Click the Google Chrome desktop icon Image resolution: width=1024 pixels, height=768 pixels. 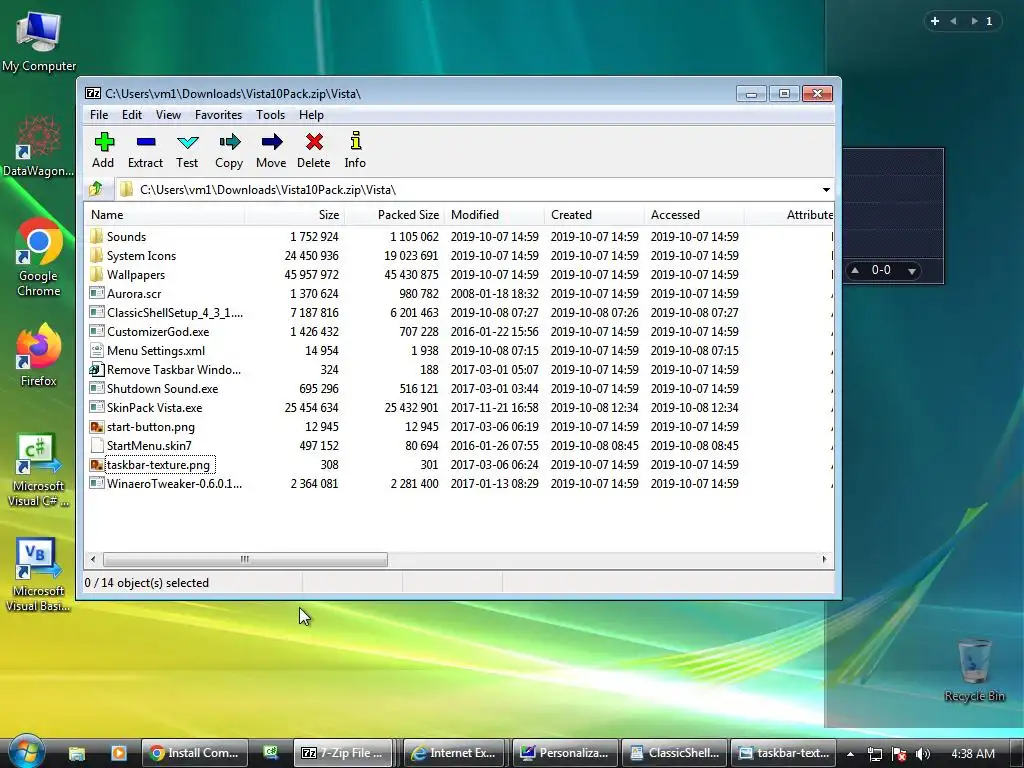[x=39, y=258]
